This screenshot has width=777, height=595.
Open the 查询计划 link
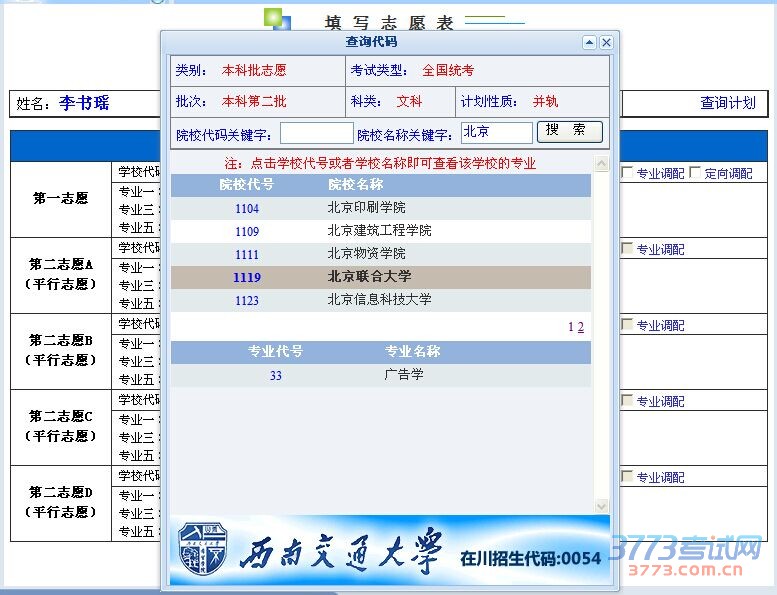tap(727, 103)
